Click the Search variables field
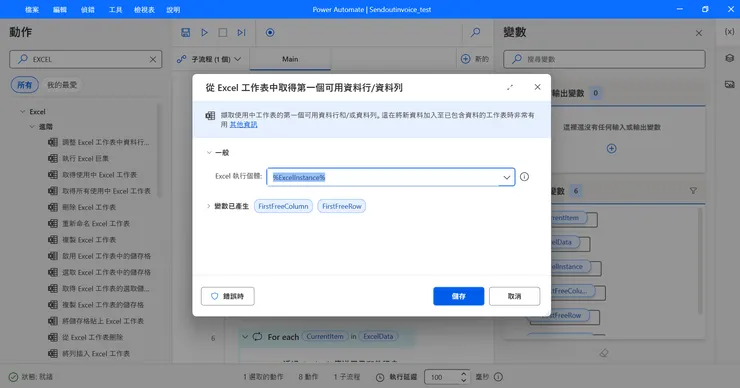The width and height of the screenshot is (740, 388). [605, 59]
